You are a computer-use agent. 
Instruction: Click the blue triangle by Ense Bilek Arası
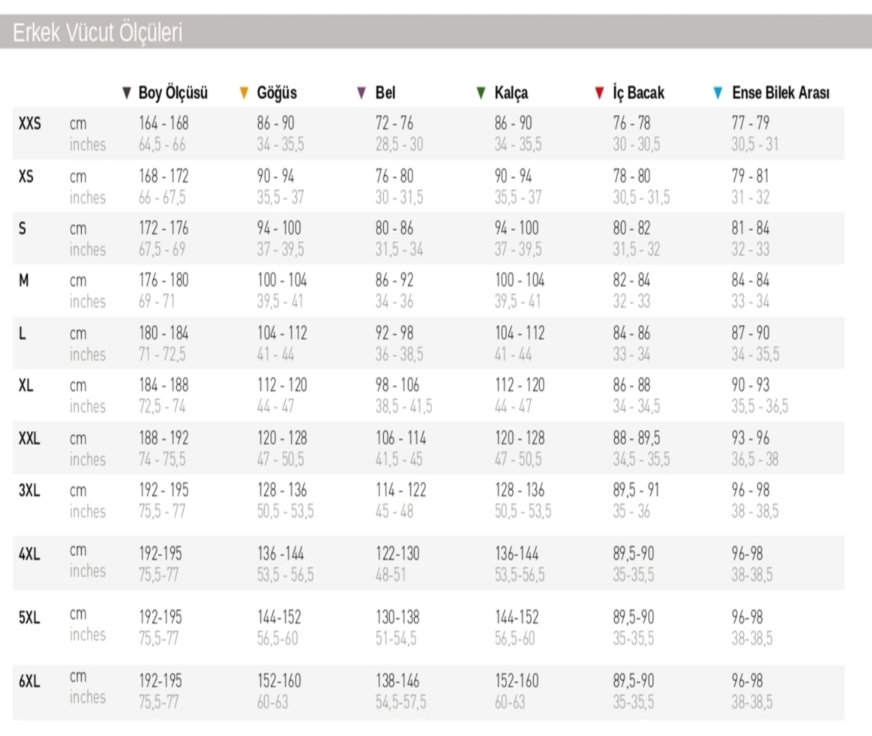point(718,93)
